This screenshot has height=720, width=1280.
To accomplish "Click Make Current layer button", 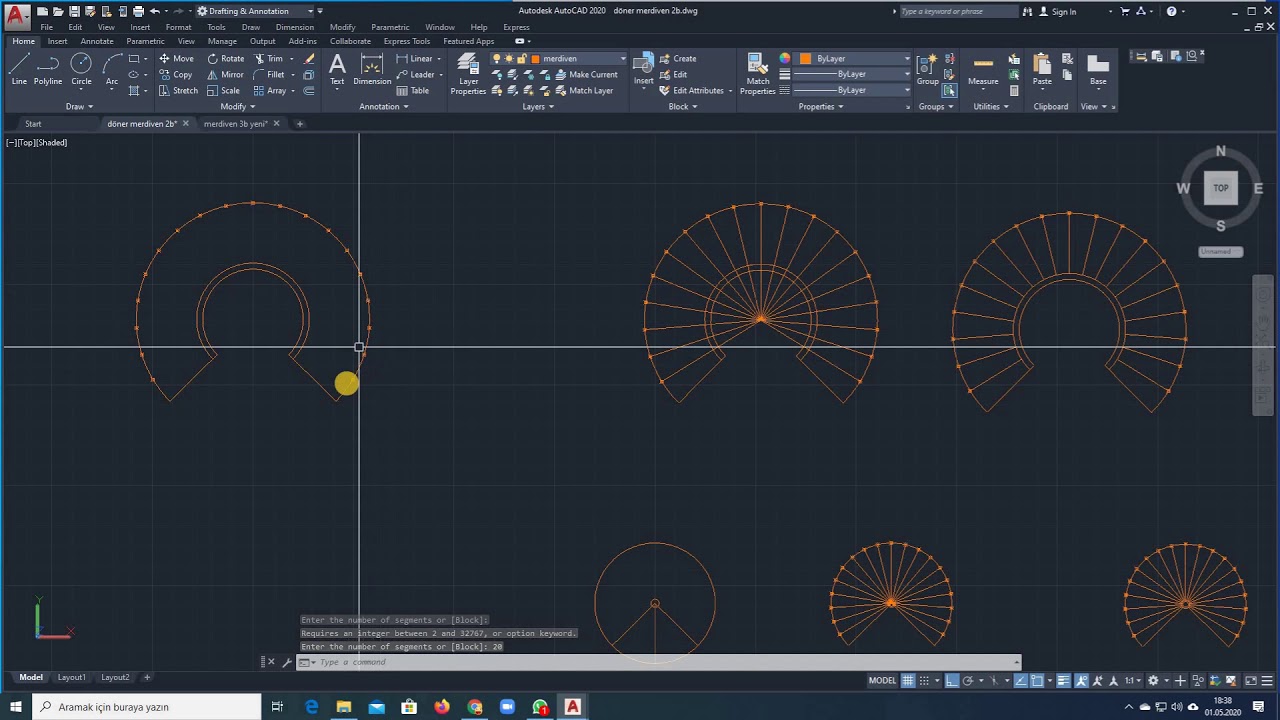I will pyautogui.click(x=585, y=74).
